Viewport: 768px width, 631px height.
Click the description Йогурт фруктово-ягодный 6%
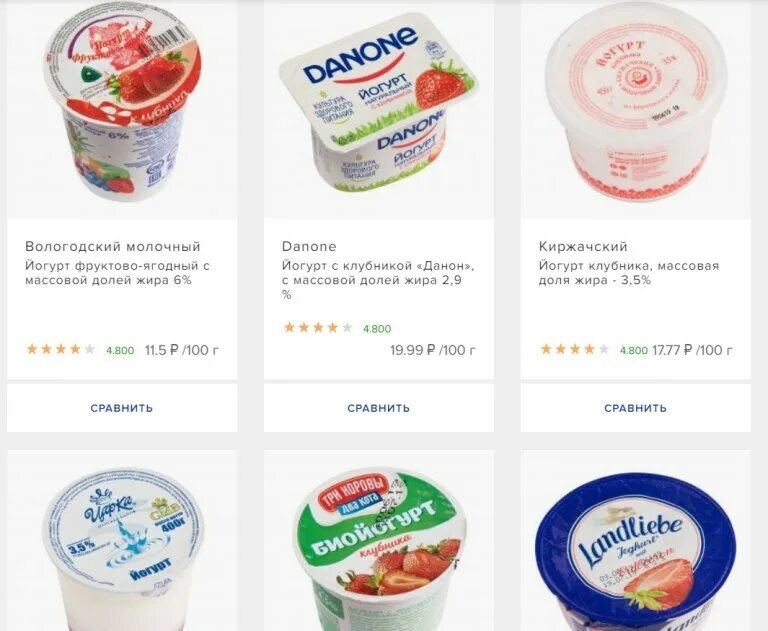pos(118,273)
